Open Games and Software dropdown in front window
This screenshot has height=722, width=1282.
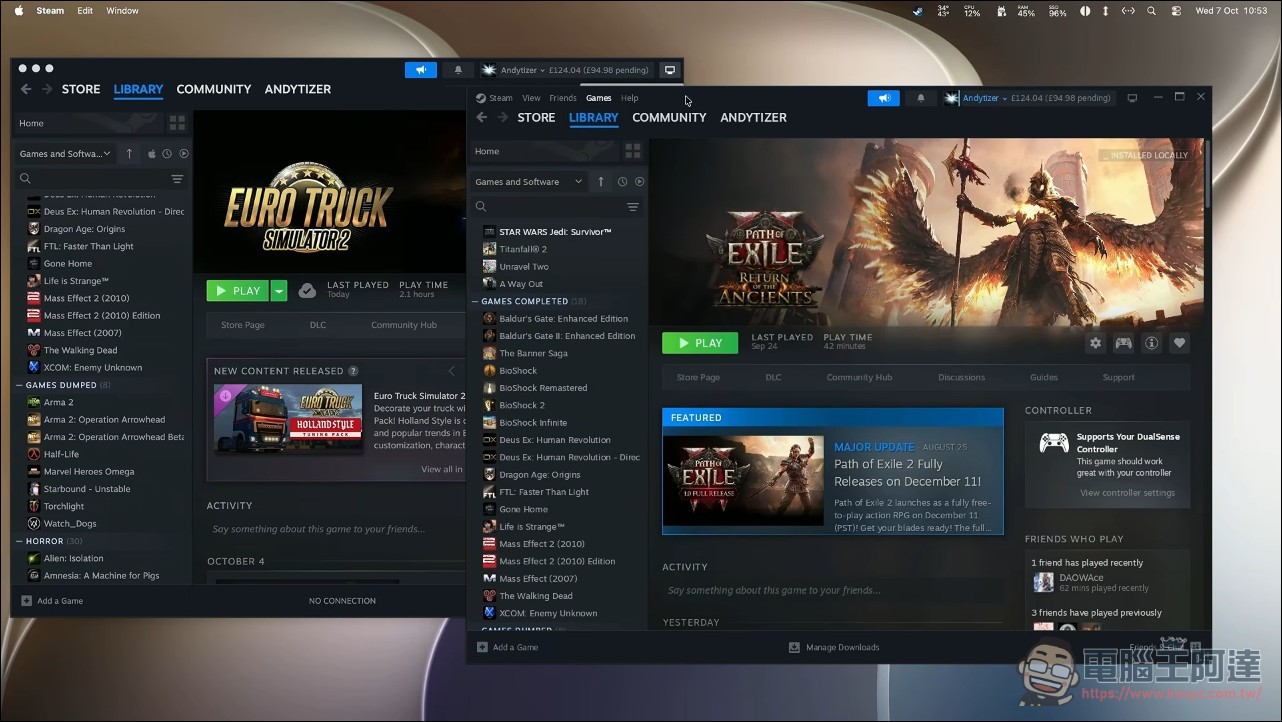point(529,182)
